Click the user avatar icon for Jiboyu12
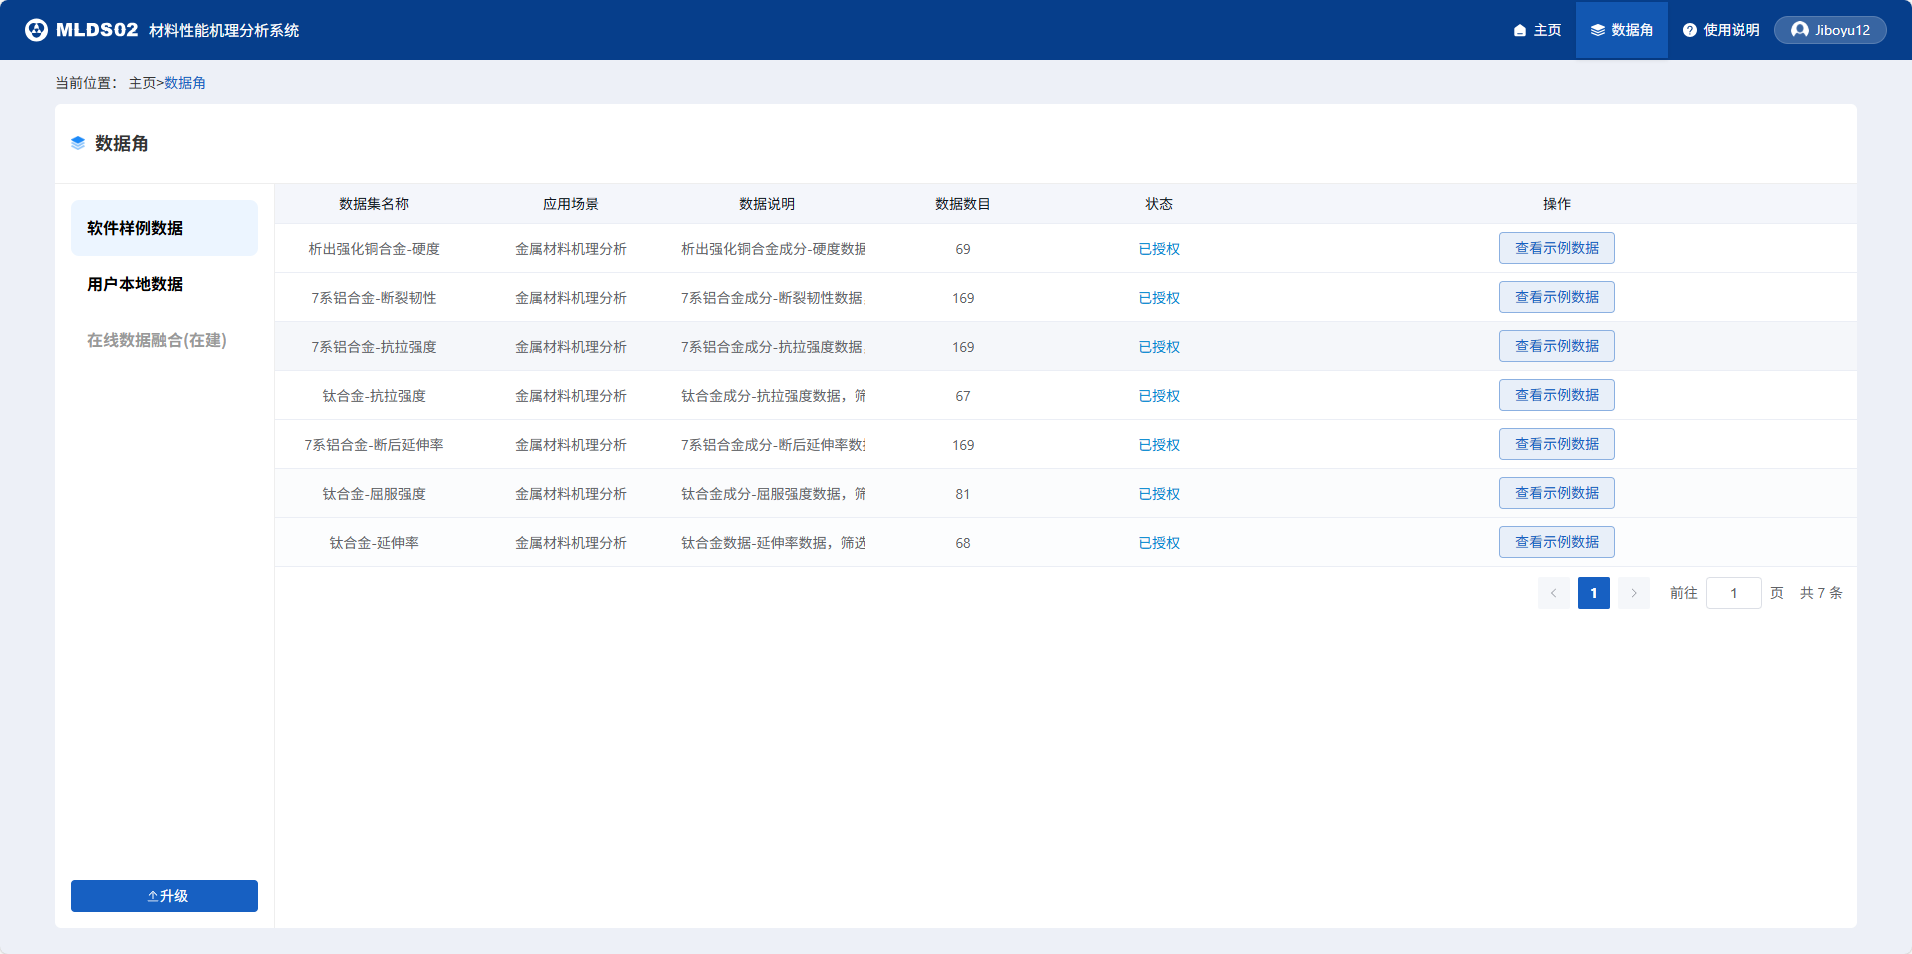 click(x=1799, y=30)
